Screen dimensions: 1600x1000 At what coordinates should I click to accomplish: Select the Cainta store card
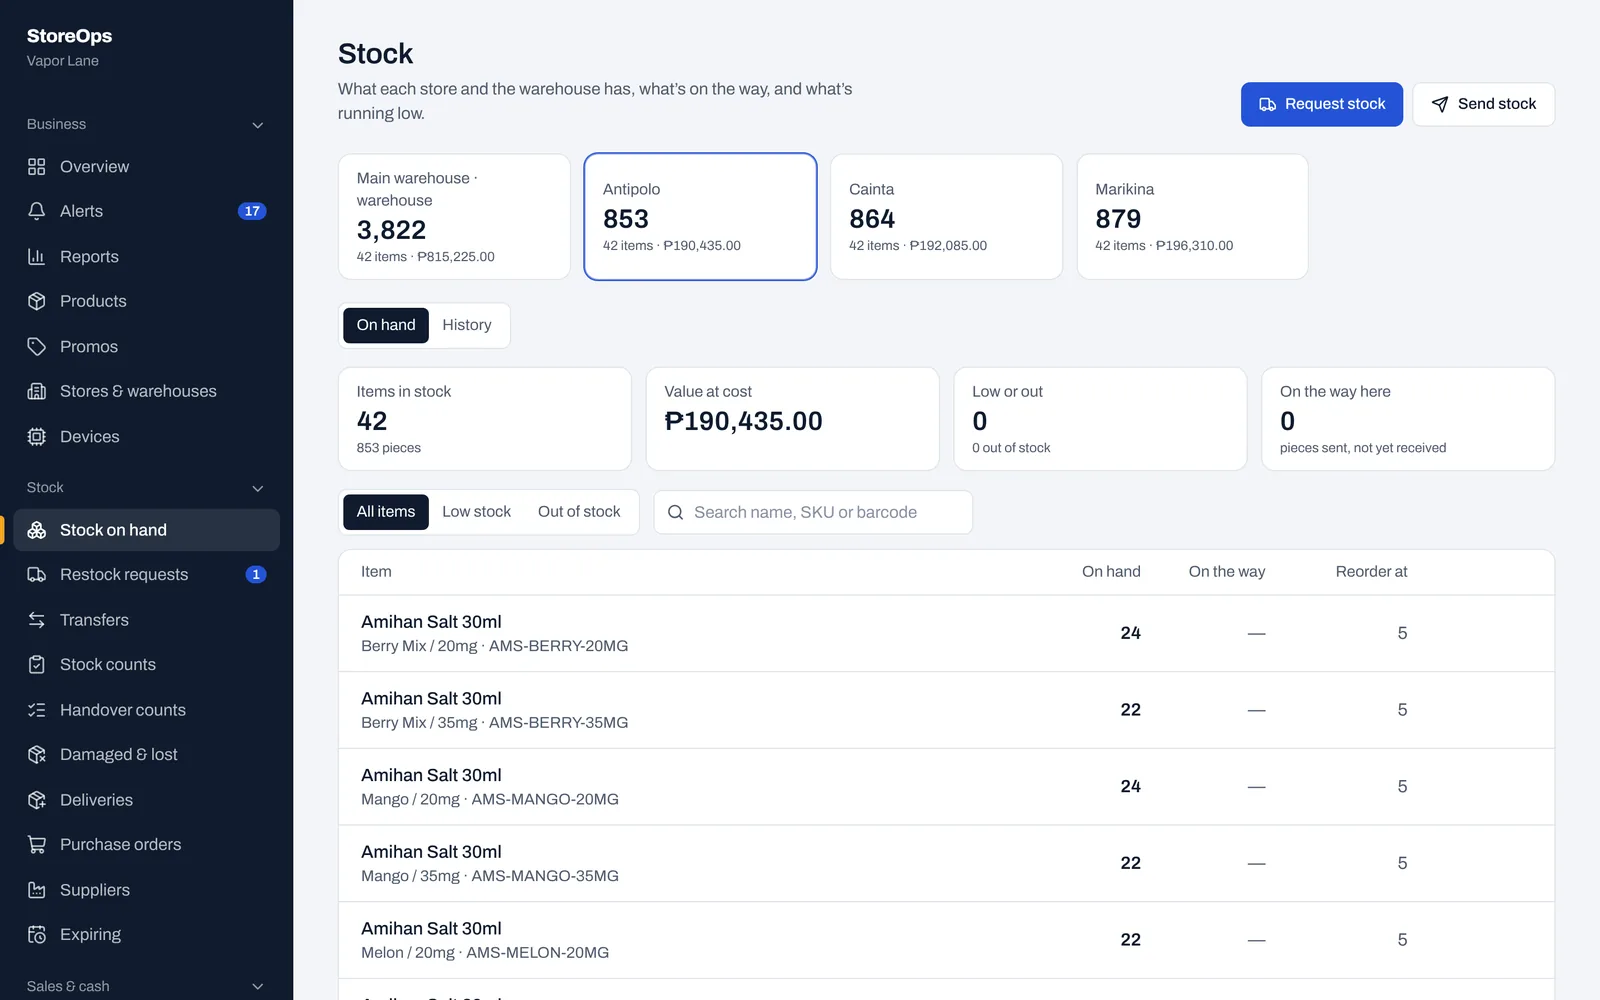[946, 216]
